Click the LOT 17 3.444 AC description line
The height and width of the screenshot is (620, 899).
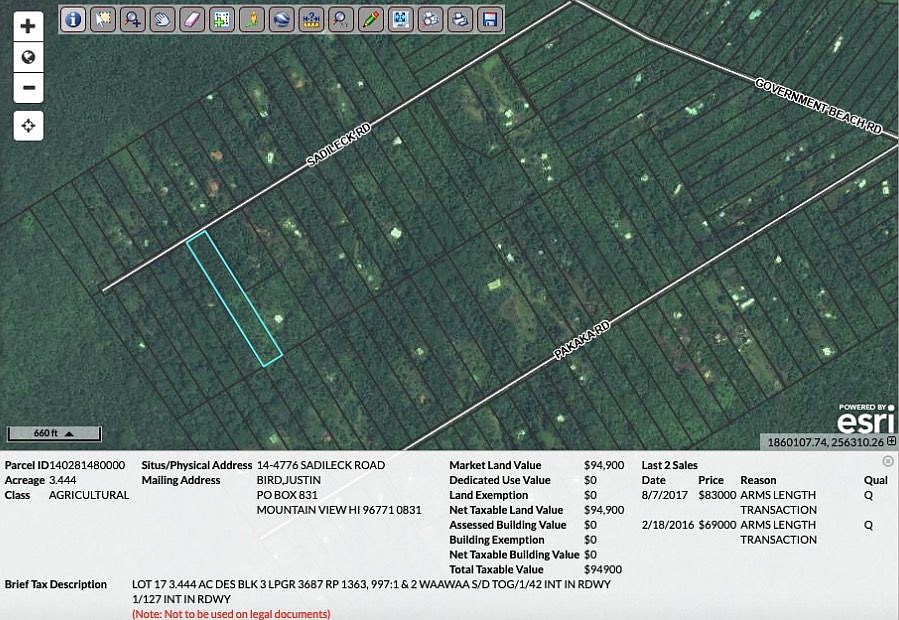[x=371, y=584]
